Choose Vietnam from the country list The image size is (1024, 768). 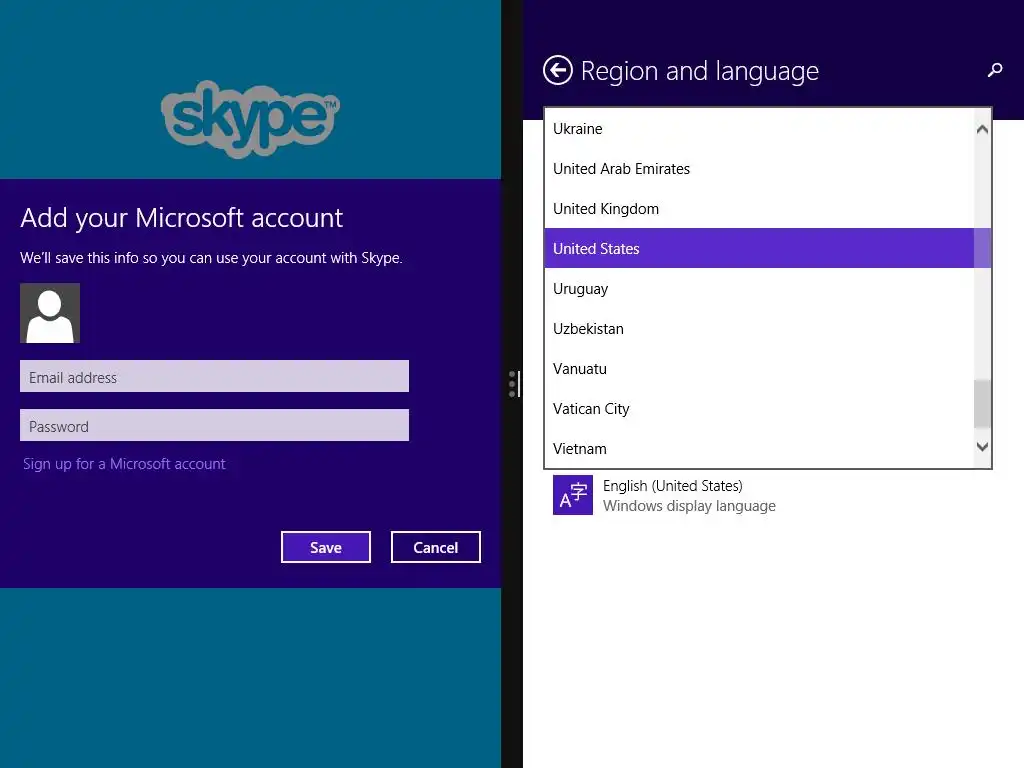(759, 448)
